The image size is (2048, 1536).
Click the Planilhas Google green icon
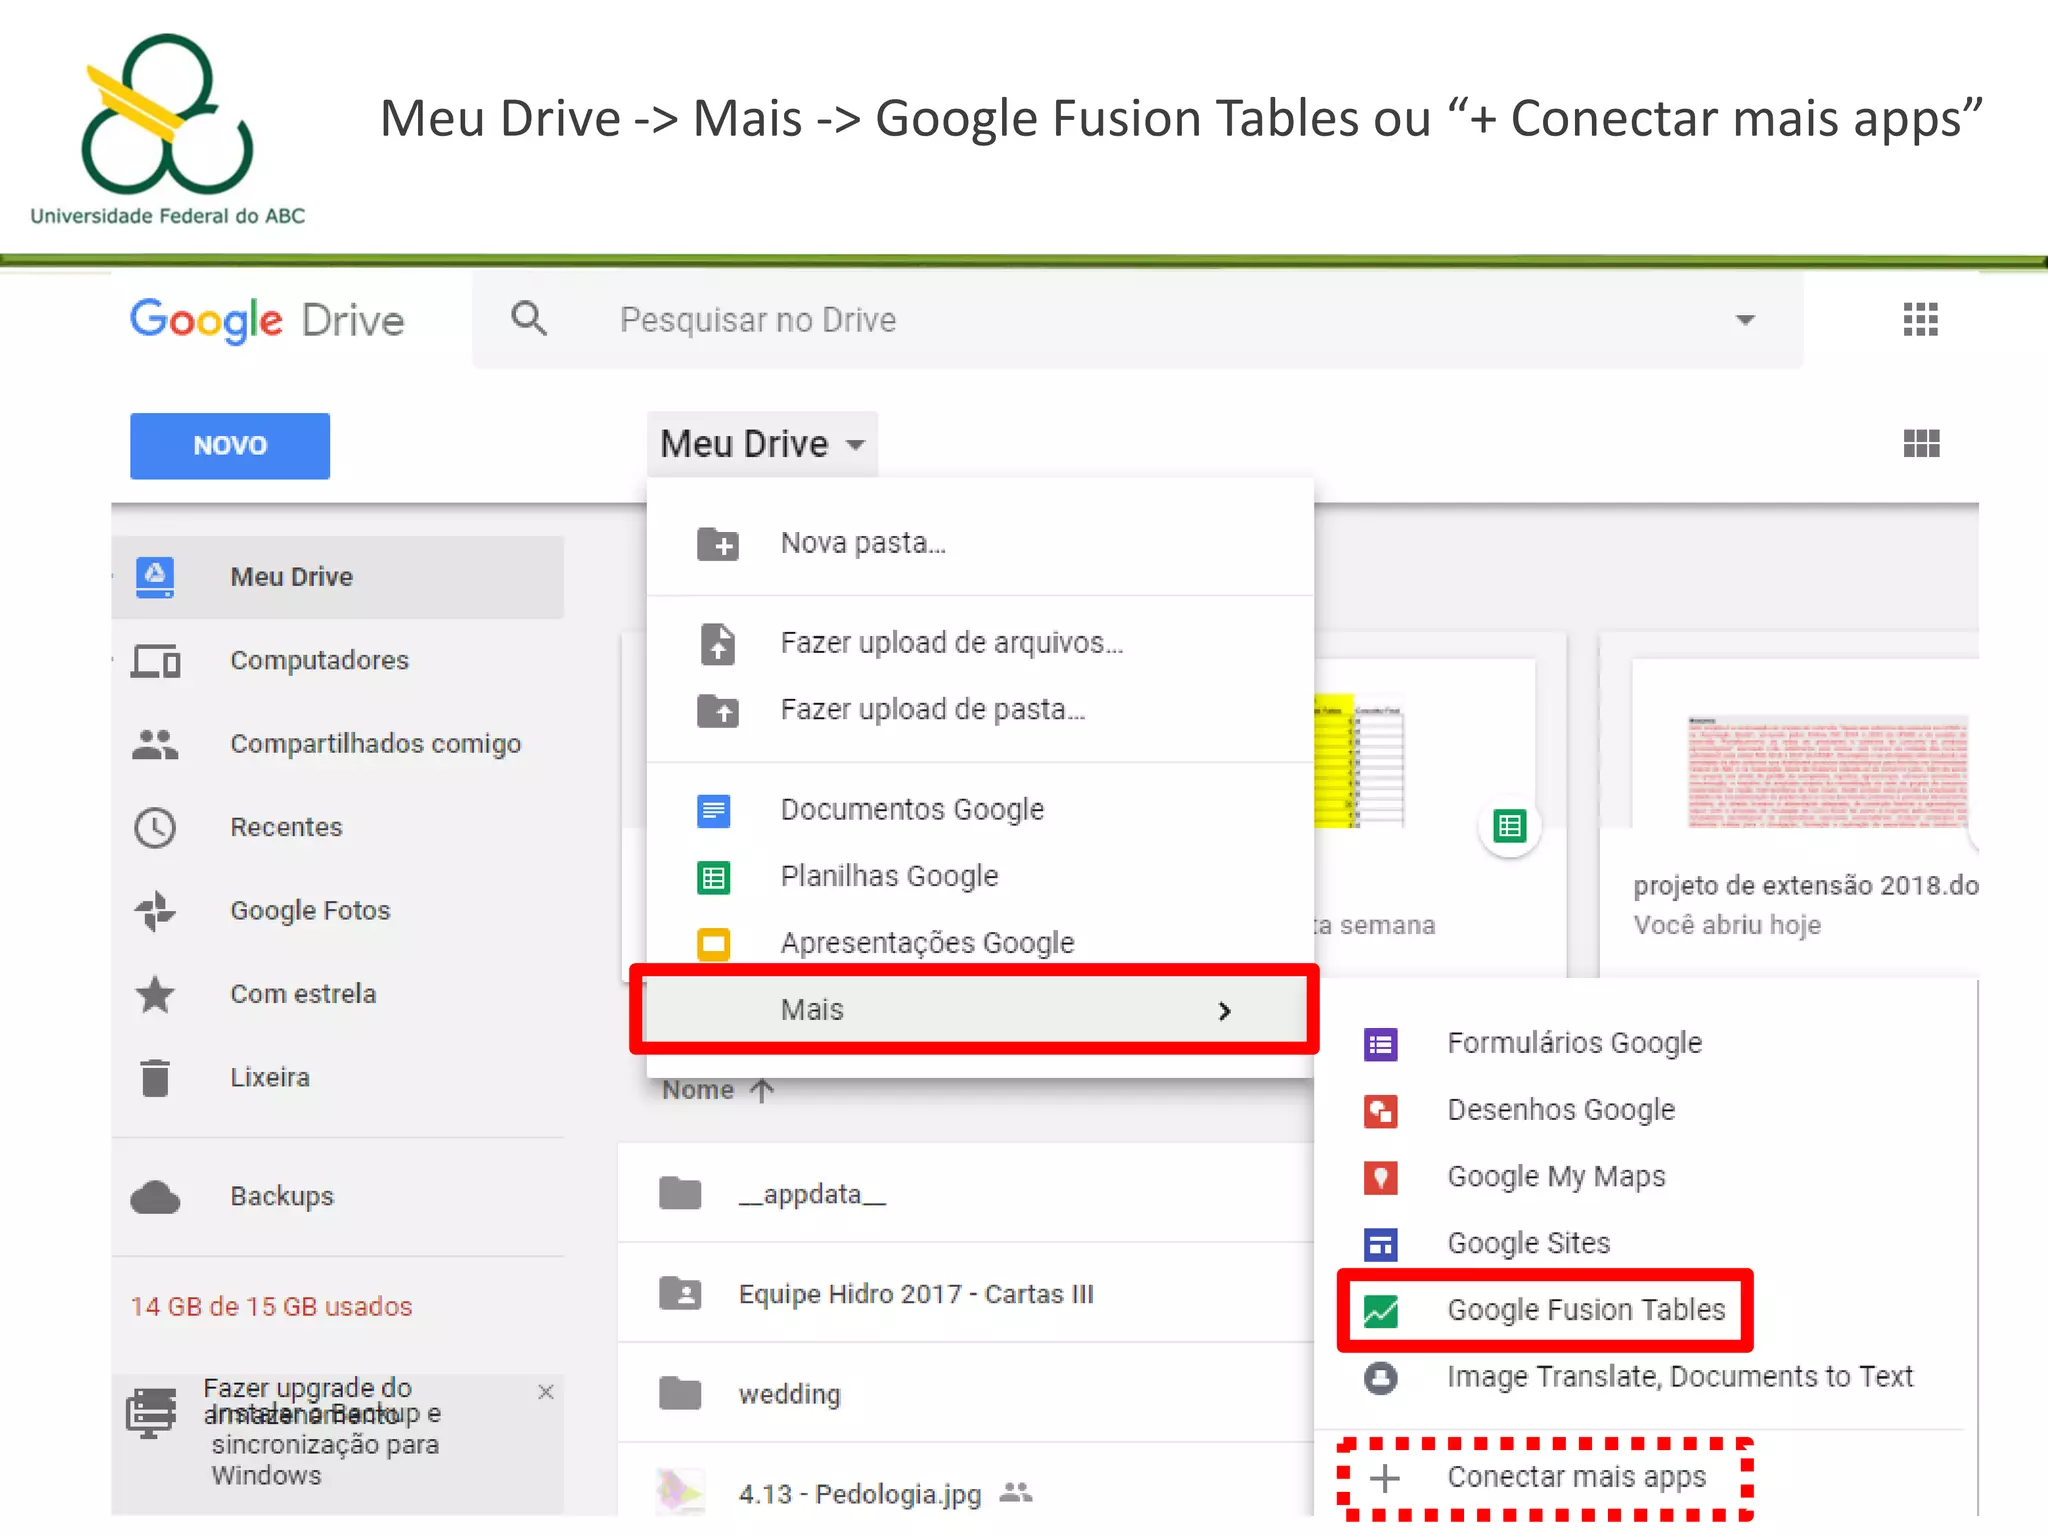(x=714, y=877)
